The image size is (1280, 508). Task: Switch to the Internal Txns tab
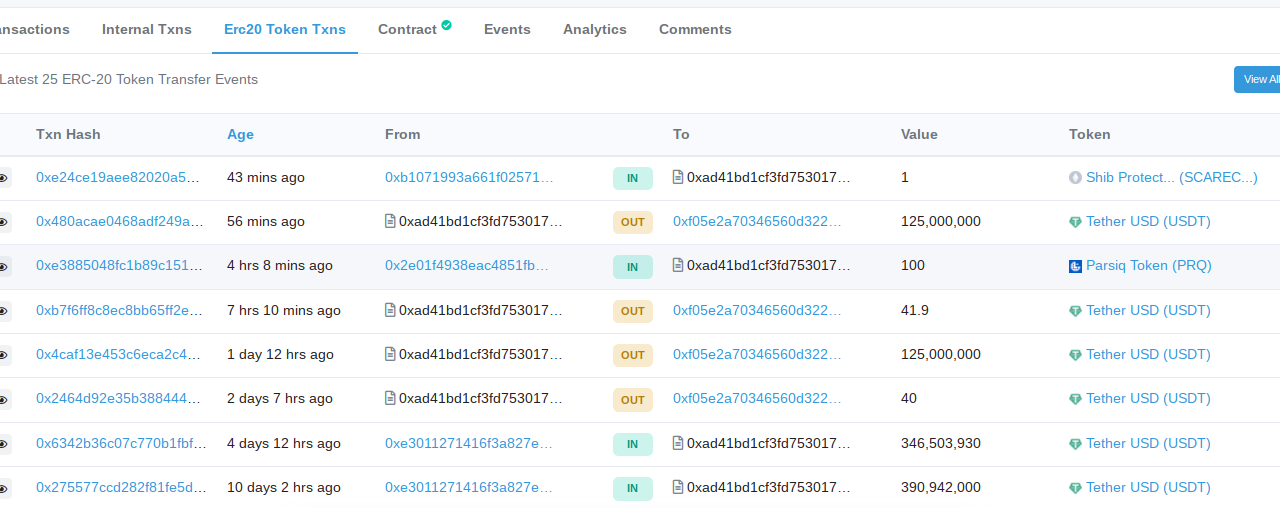(146, 29)
